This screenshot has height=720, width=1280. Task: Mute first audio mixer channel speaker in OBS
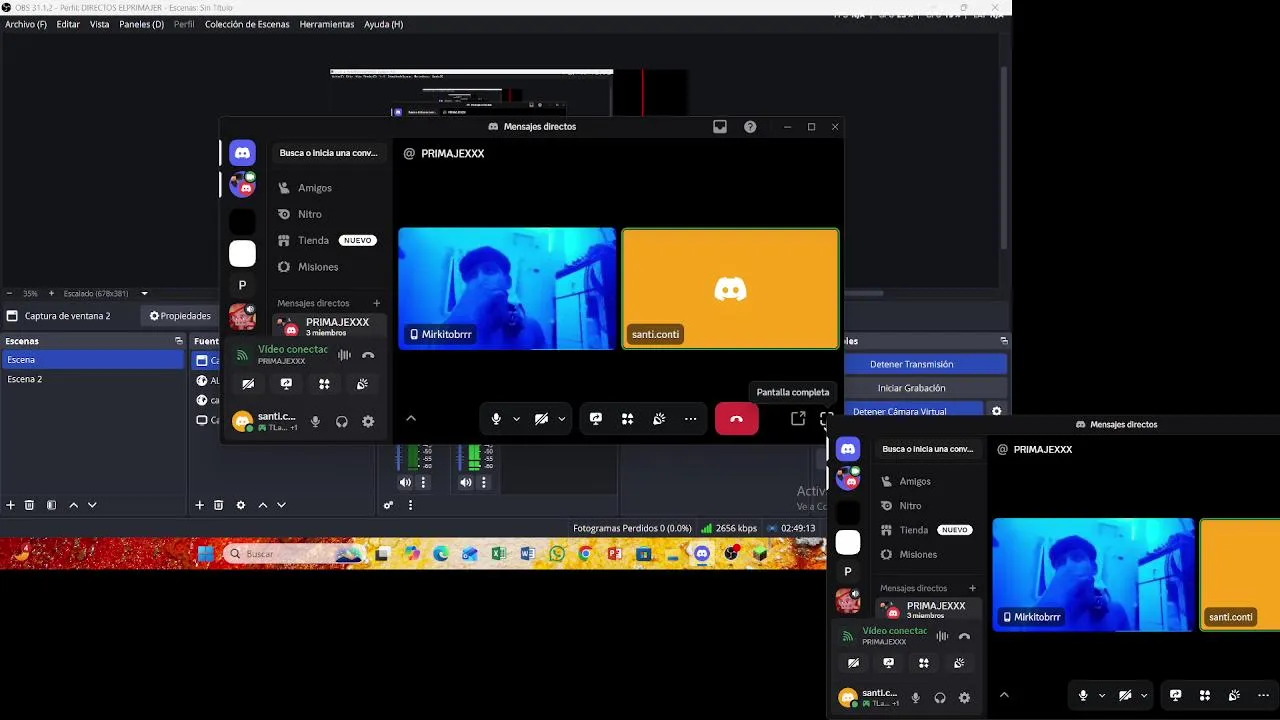(x=405, y=482)
